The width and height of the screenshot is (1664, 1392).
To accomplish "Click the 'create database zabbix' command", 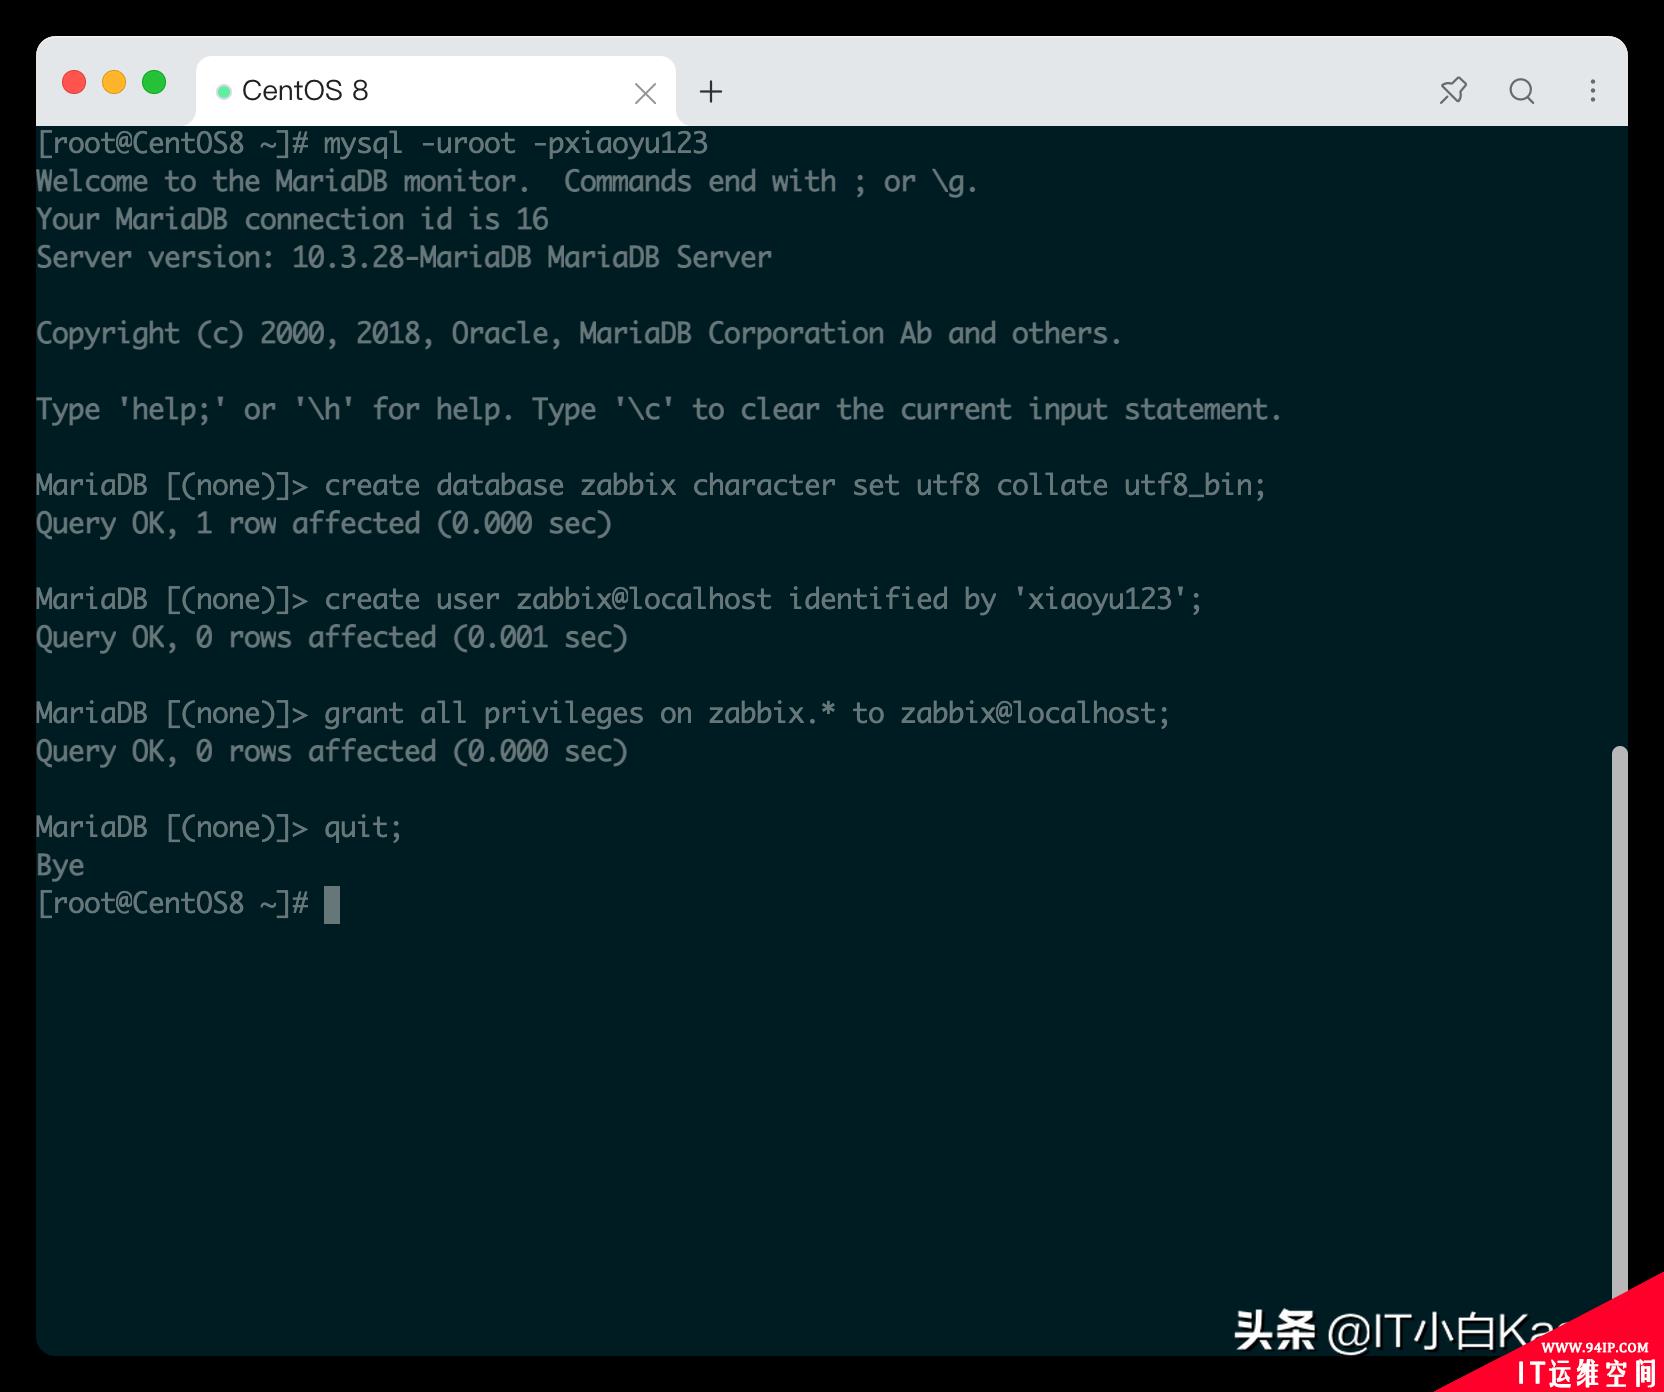I will (x=795, y=485).
